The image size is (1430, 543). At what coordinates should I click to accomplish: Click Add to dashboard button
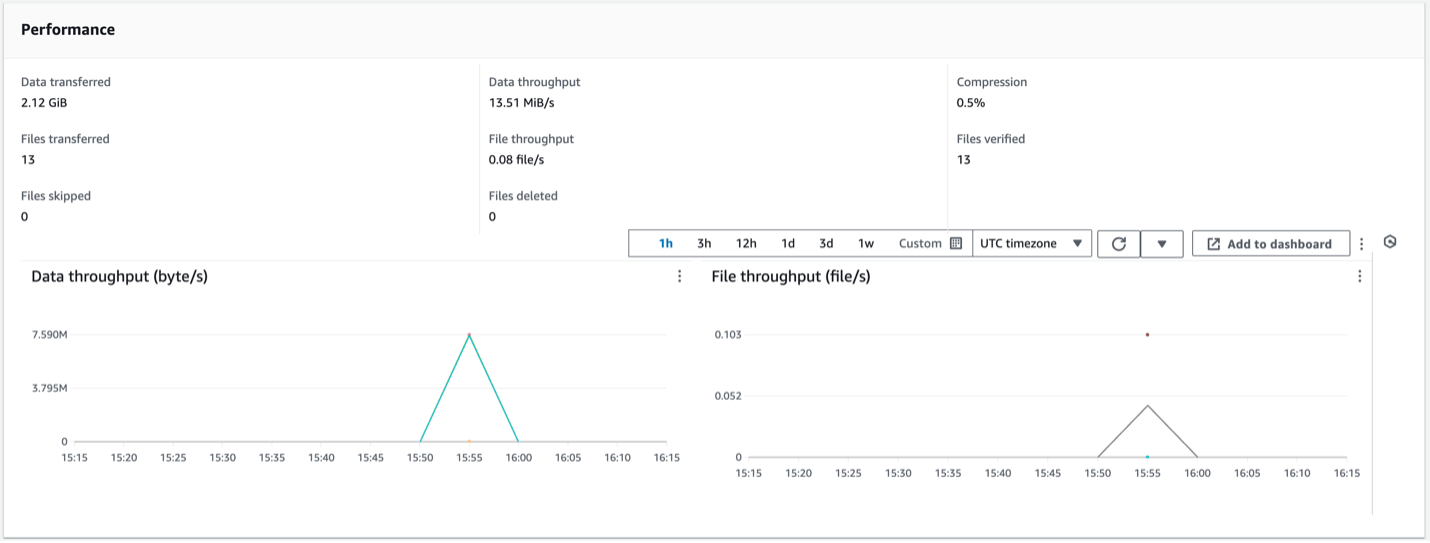(1270, 244)
